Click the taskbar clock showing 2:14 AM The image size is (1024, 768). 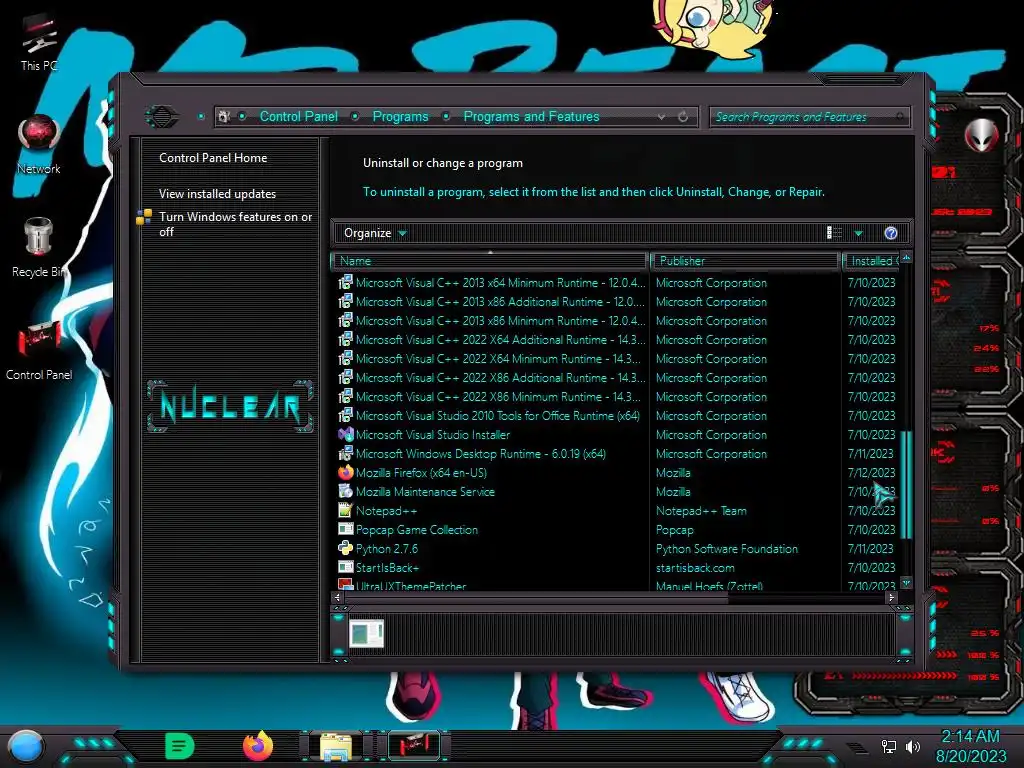point(970,737)
